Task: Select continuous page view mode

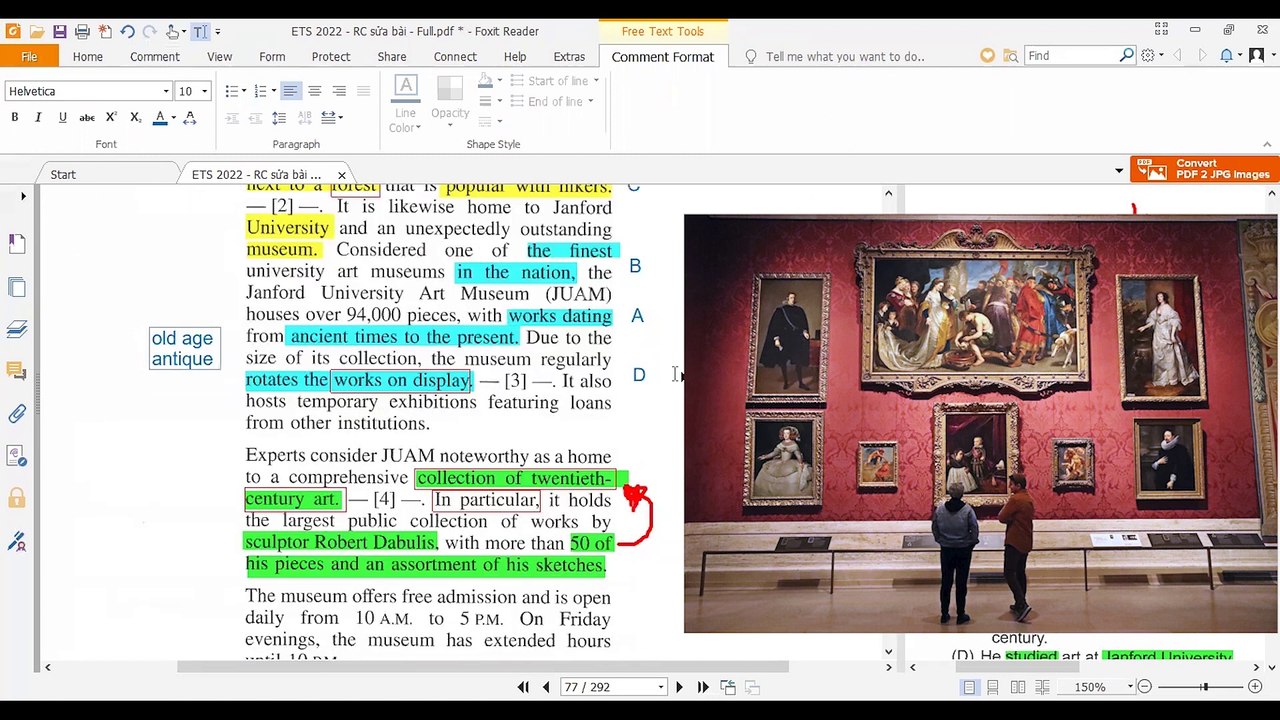Action: click(x=993, y=687)
